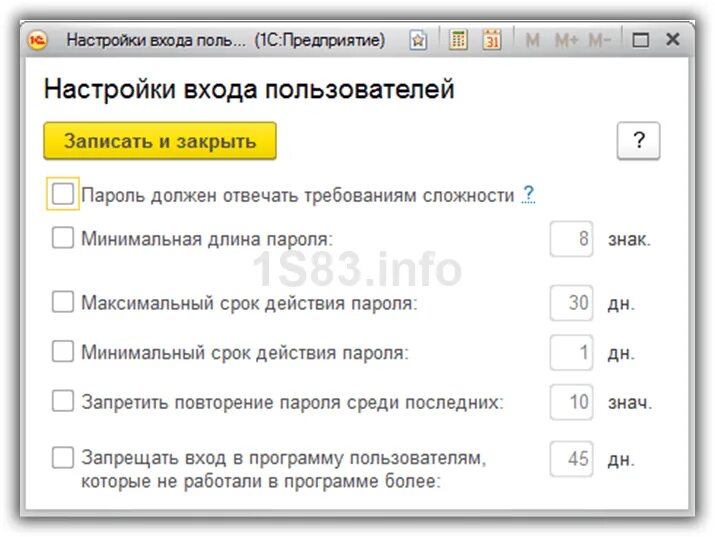The height and width of the screenshot is (537, 715).
Task: Click the Минимальная длина пароля label
Action: (207, 239)
